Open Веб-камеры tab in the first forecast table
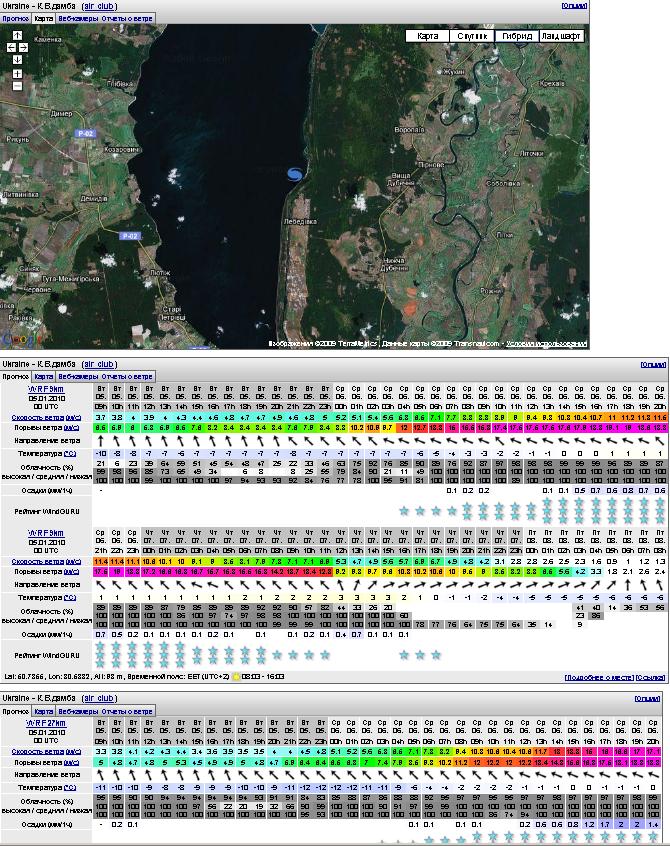The width and height of the screenshot is (670, 846). 77,374
